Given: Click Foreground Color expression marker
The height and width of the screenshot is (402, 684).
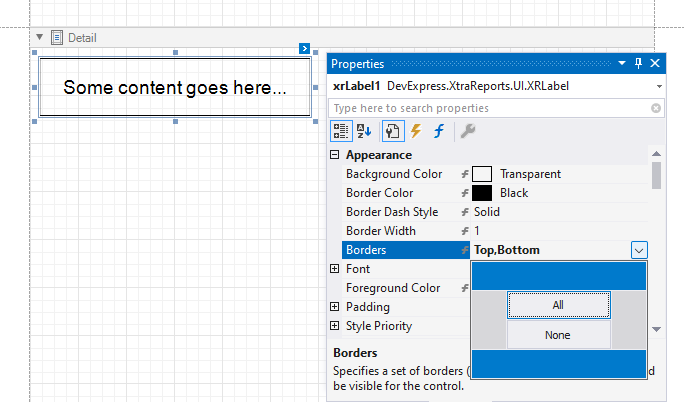Looking at the screenshot, I should pos(465,288).
